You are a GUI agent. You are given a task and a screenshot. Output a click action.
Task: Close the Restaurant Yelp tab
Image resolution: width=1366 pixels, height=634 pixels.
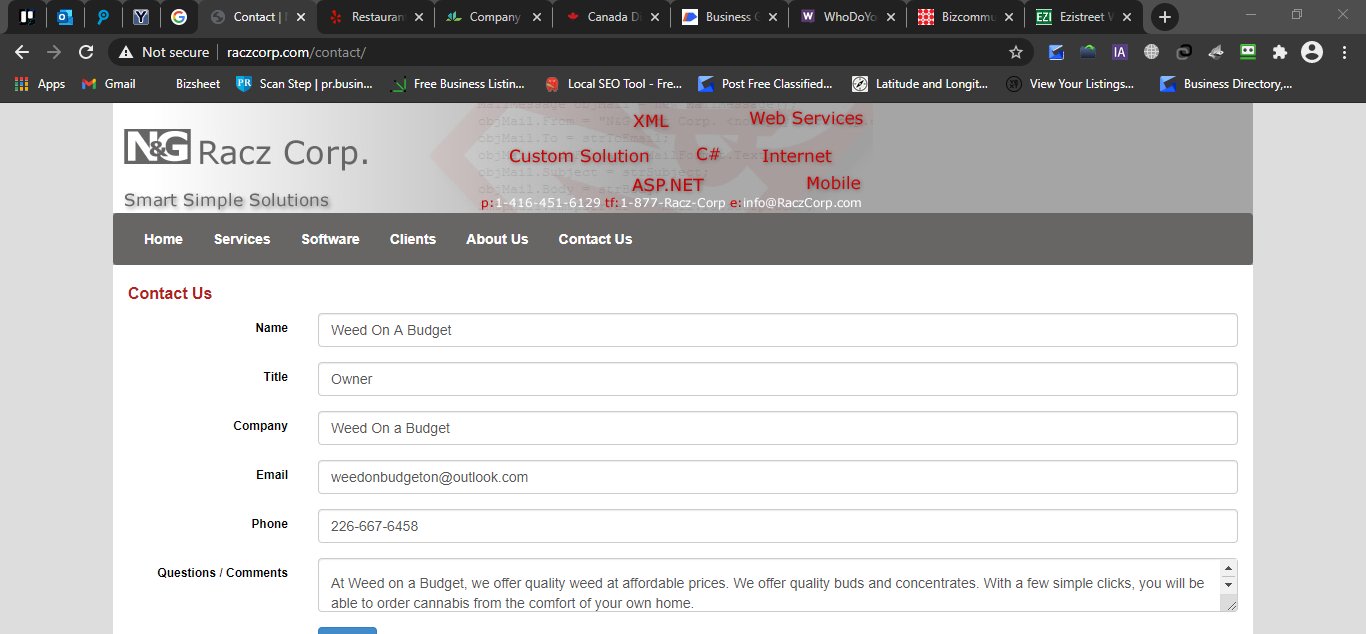click(x=418, y=17)
